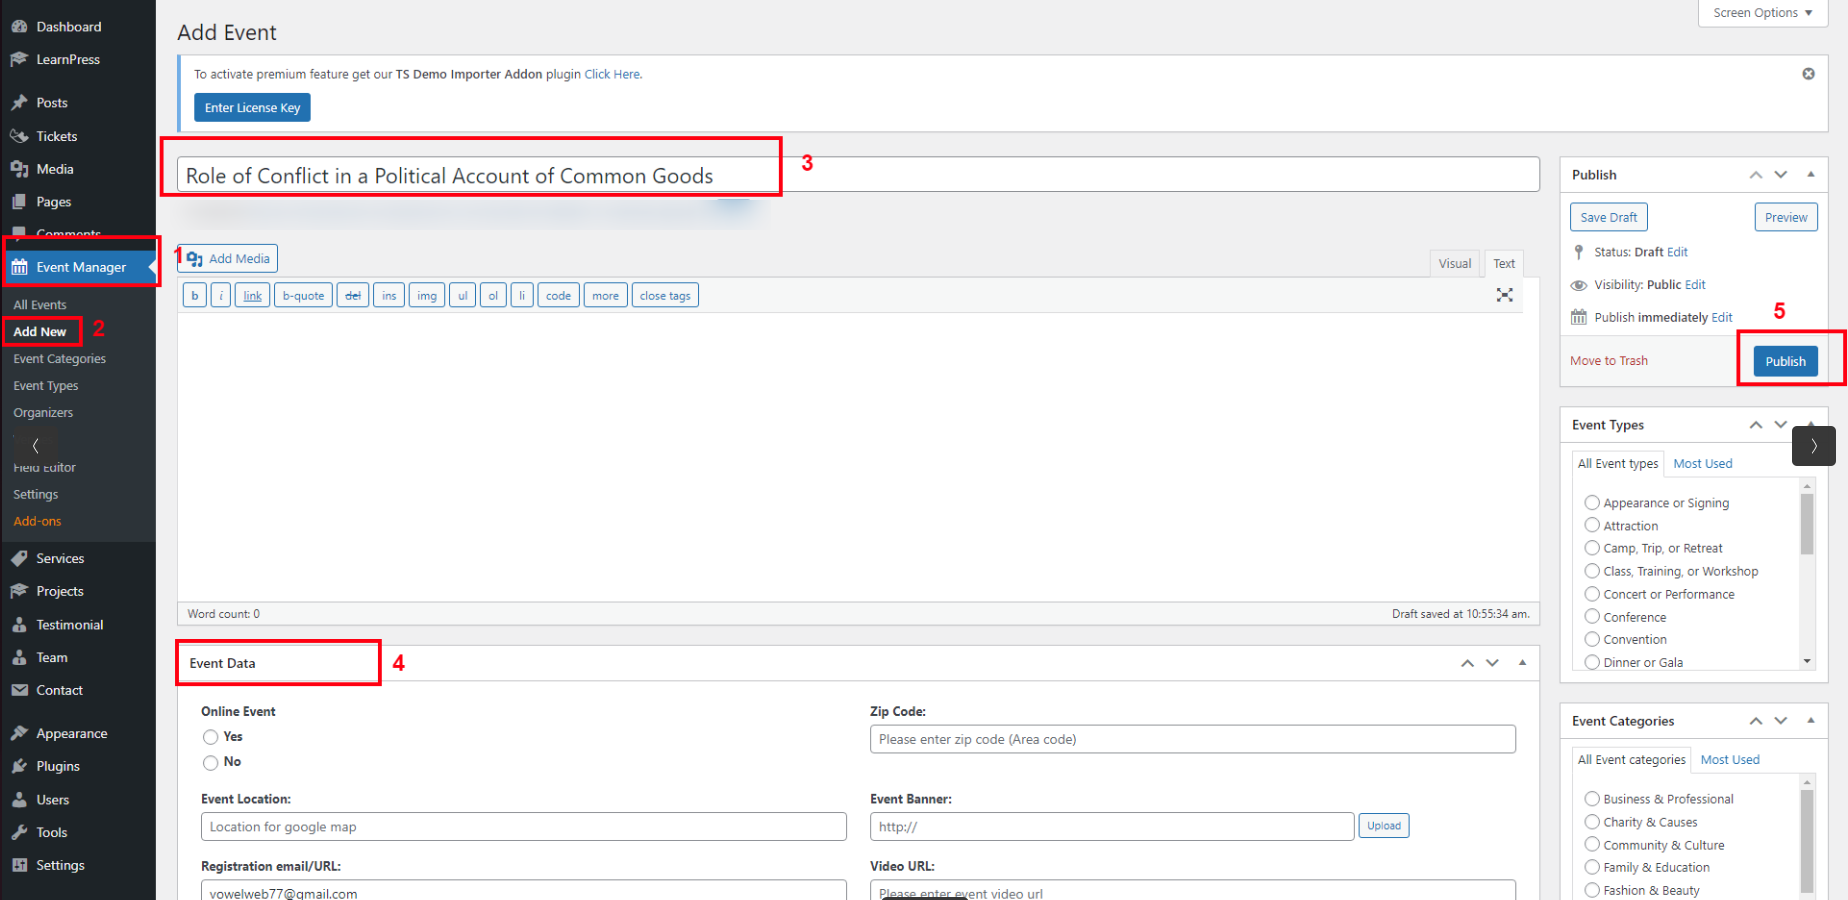Click the distraction-free fullscreen editor icon
This screenshot has height=900, width=1848.
(x=1504, y=295)
